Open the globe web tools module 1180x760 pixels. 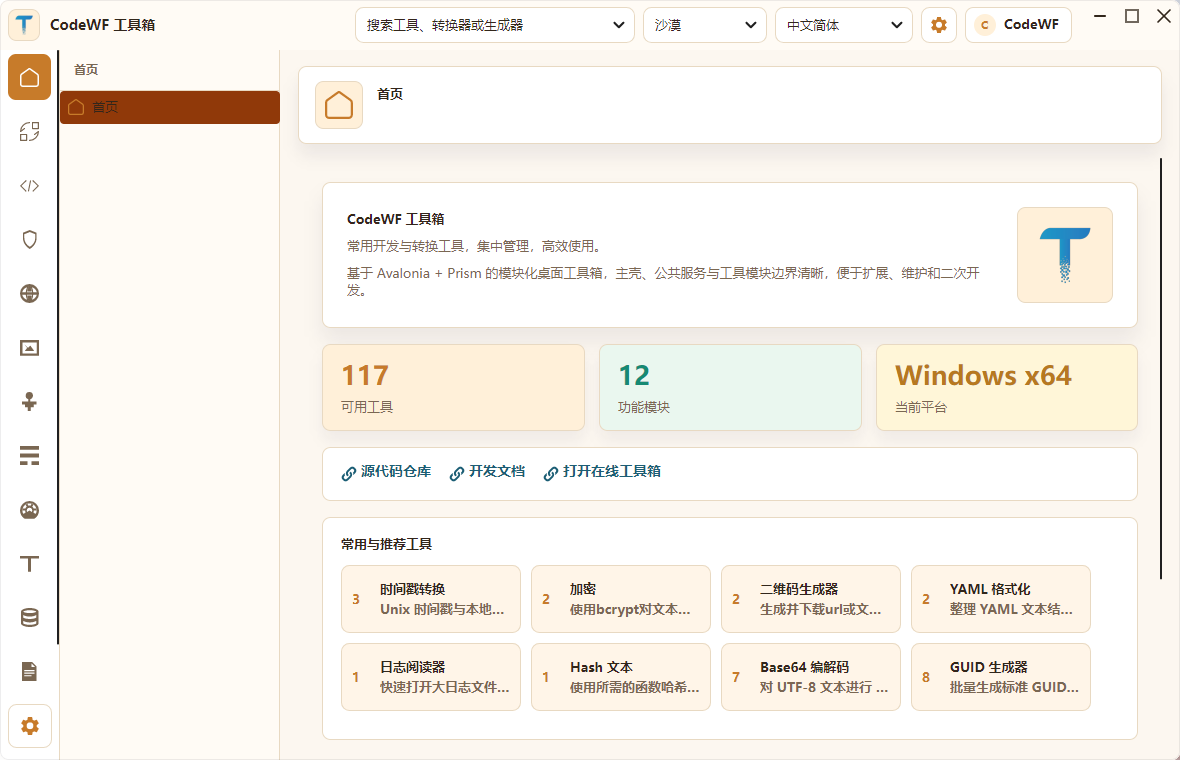[x=29, y=293]
